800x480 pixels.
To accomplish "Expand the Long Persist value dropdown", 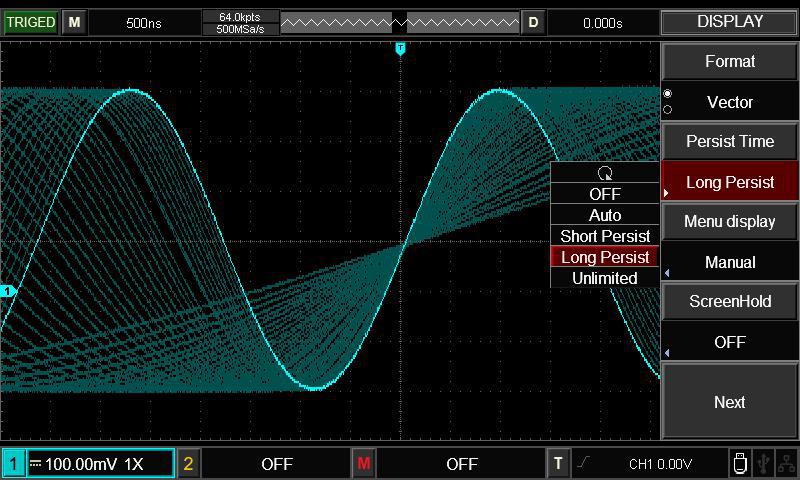I will pyautogui.click(x=730, y=182).
